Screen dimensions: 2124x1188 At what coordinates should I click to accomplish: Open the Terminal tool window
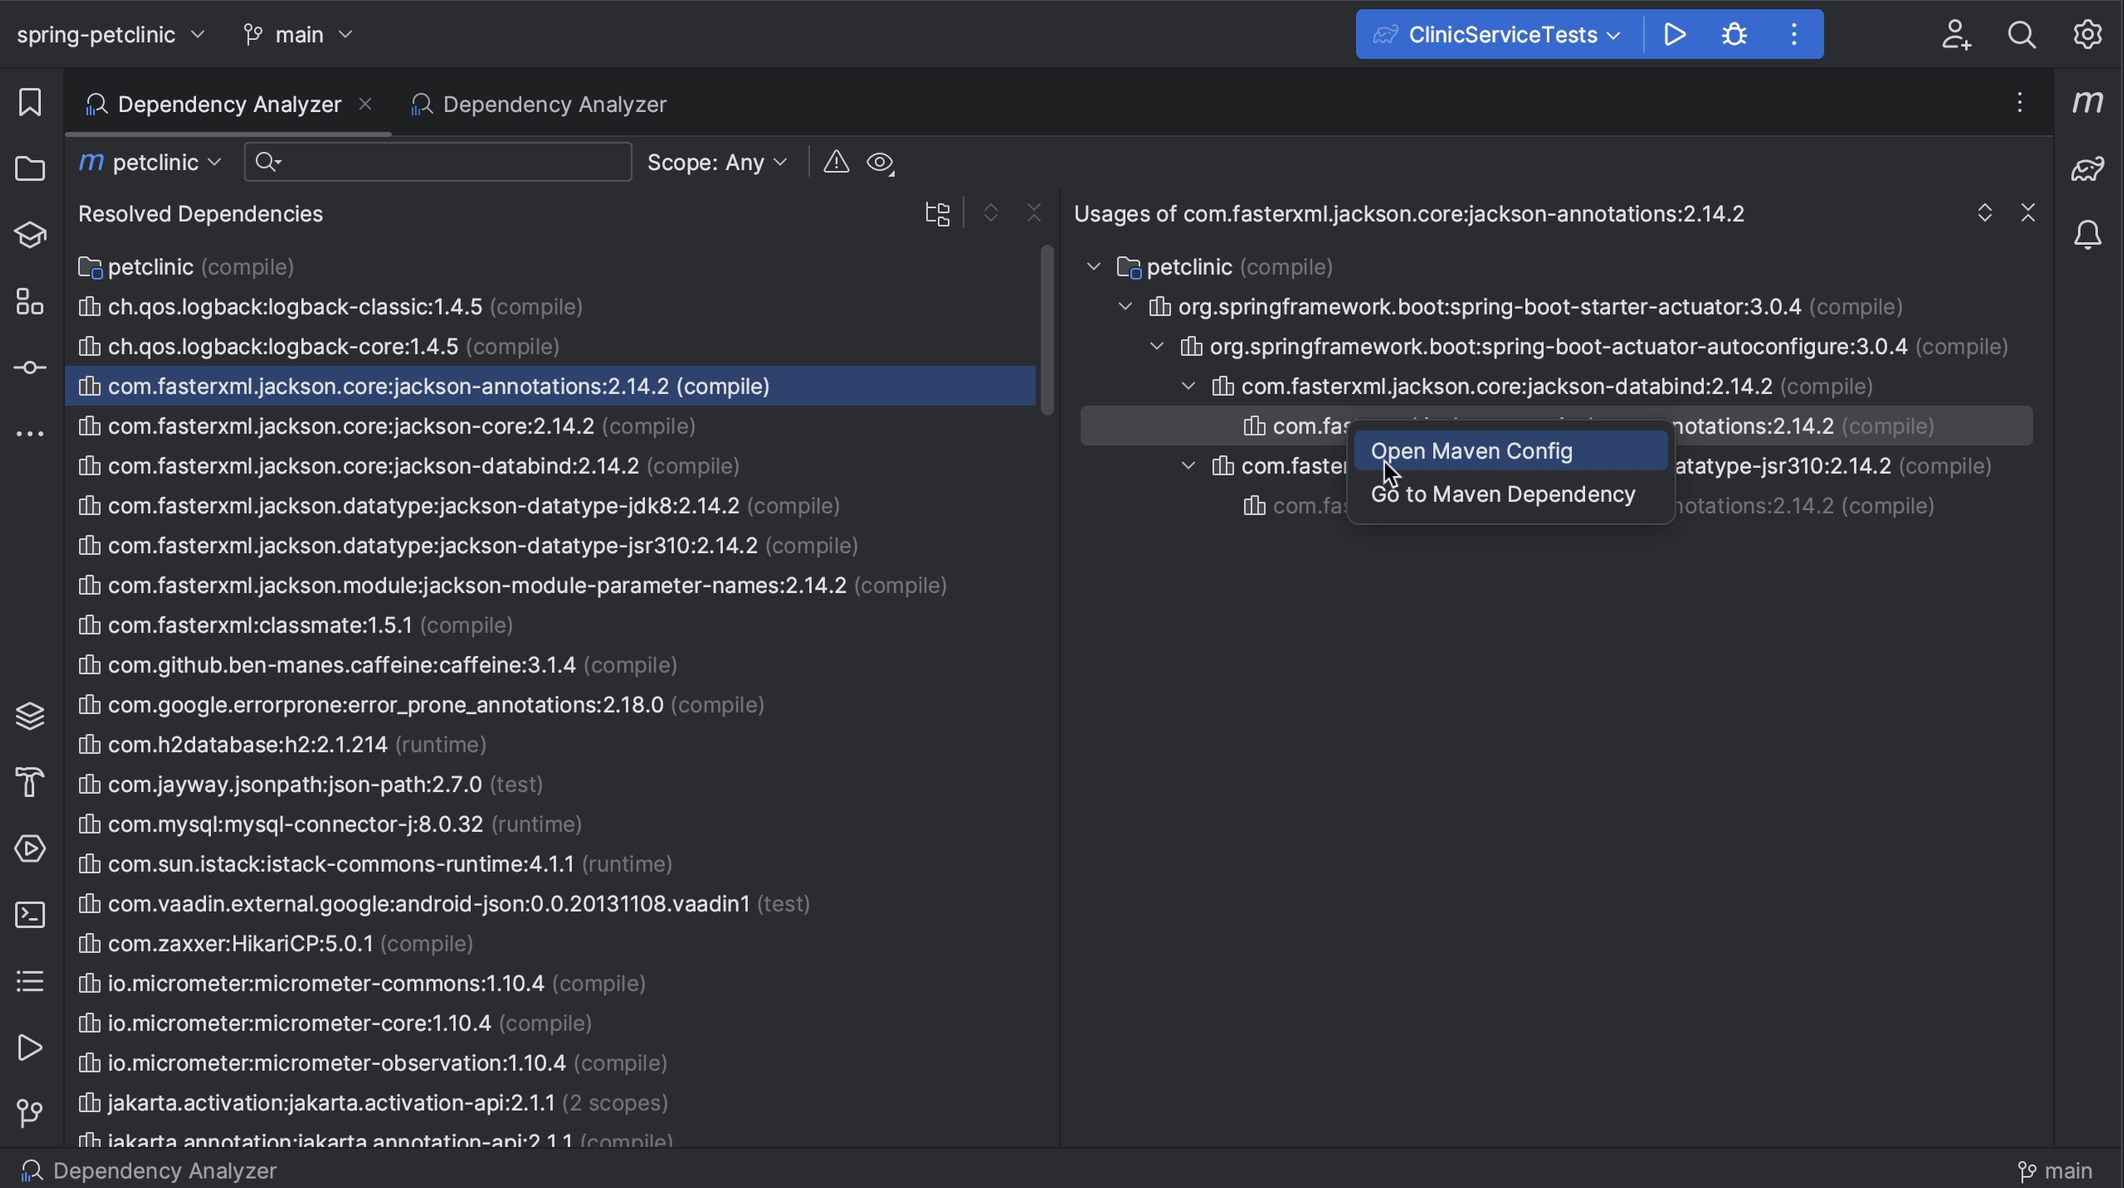[x=29, y=914]
